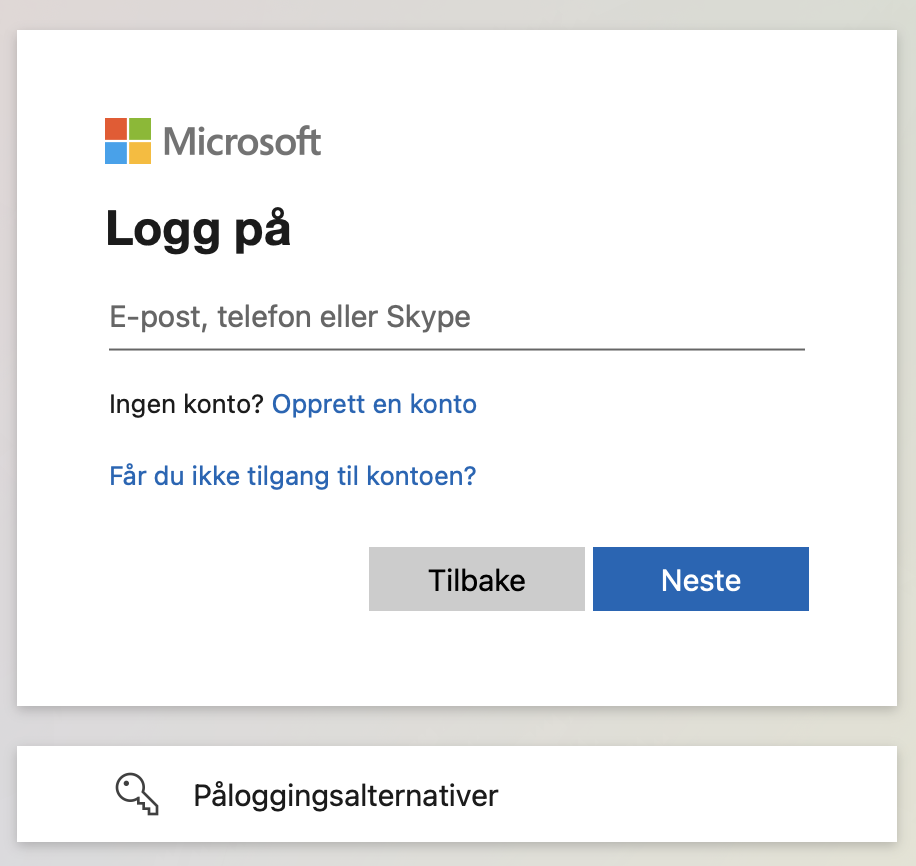Click the blue square in Microsoft logo

point(116,153)
